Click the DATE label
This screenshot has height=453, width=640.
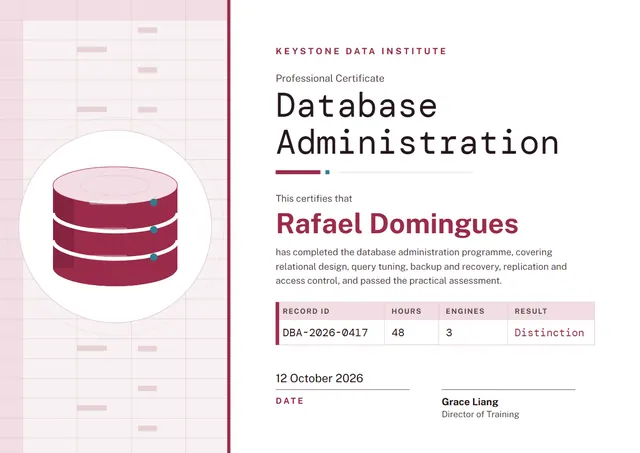[289, 401]
